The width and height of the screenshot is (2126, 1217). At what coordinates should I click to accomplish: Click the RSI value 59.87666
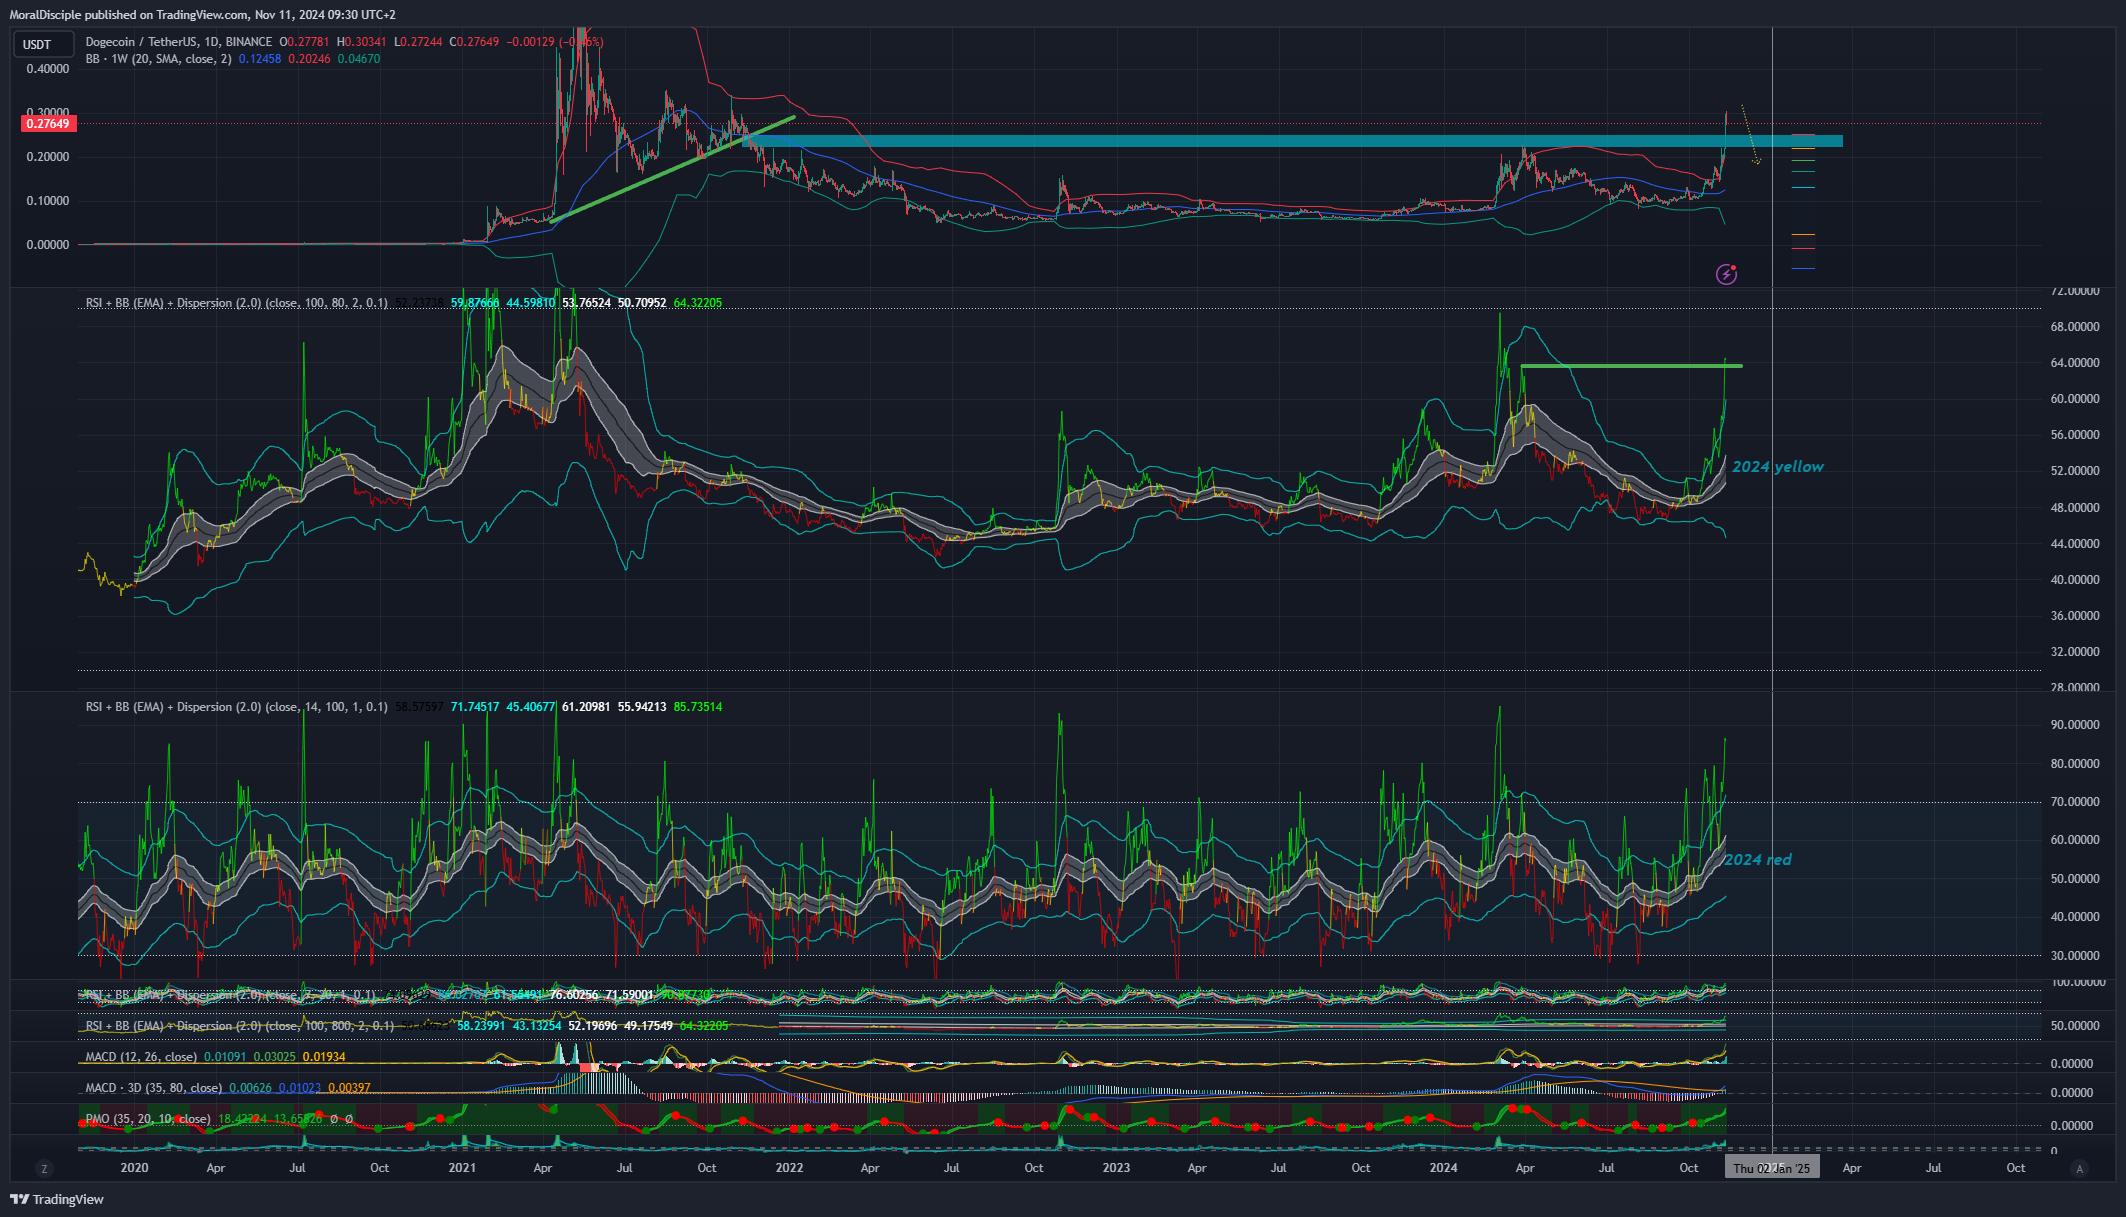[x=474, y=303]
